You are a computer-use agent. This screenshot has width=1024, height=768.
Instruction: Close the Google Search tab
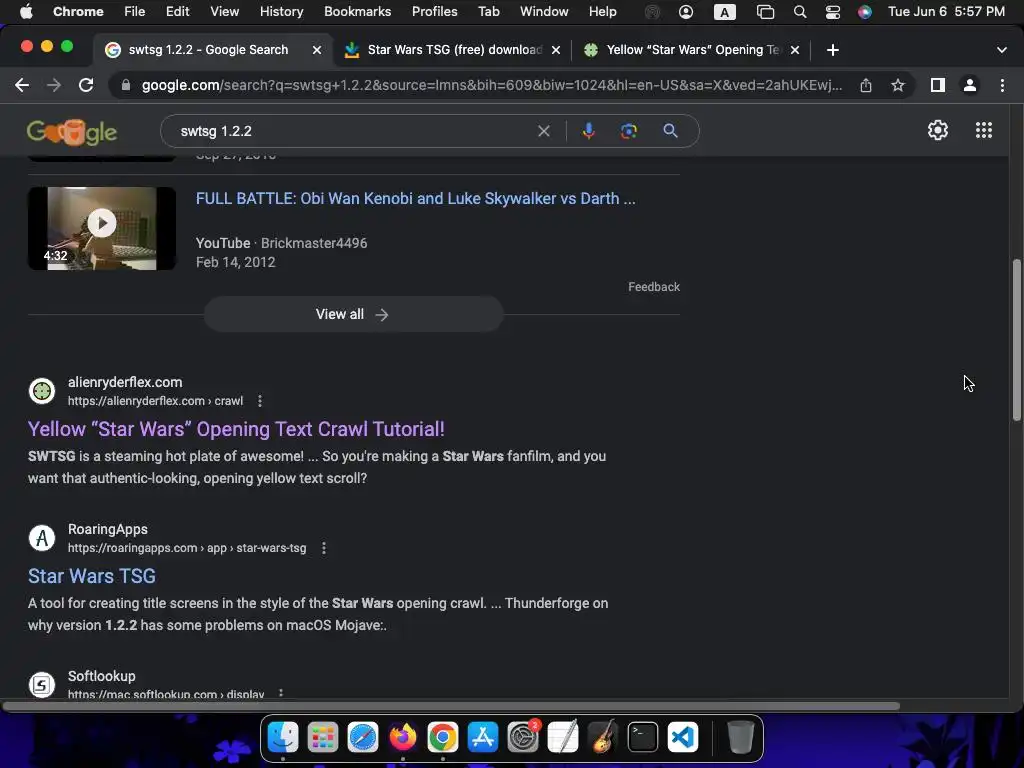pyautogui.click(x=317, y=50)
